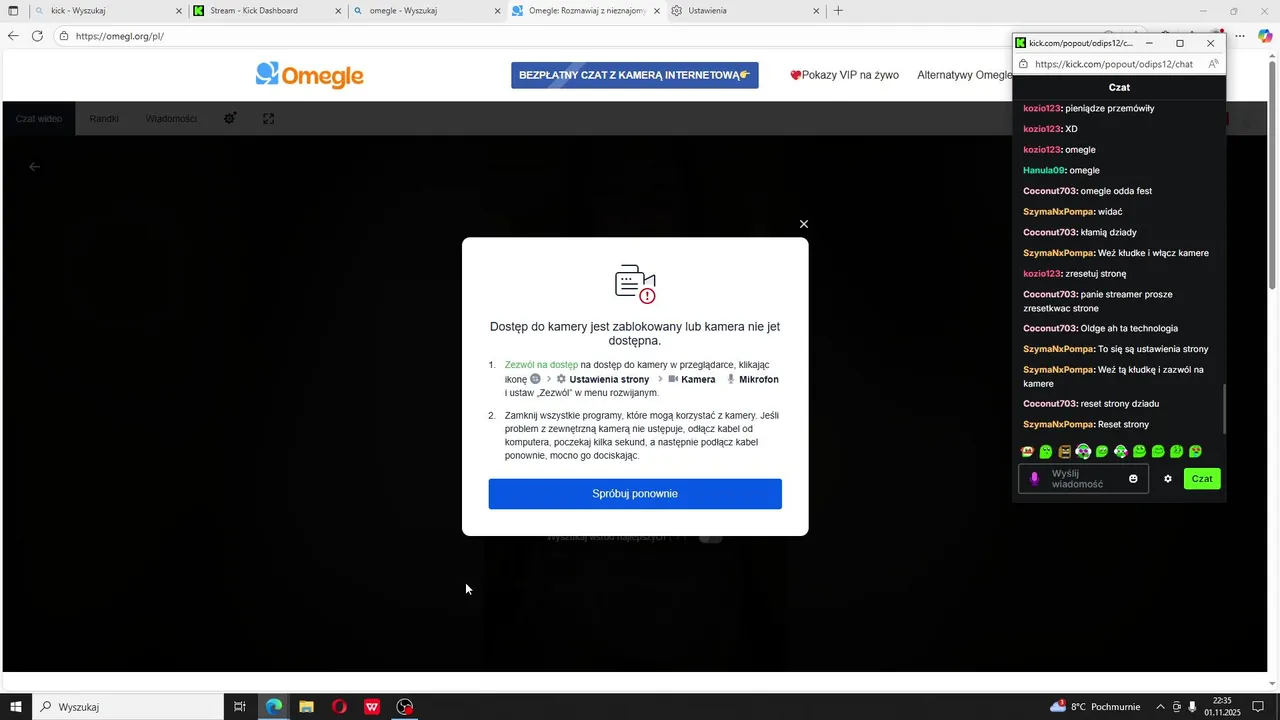The height and width of the screenshot is (720, 1280).
Task: Click the purple microphone icon in chat
Action: (1035, 479)
